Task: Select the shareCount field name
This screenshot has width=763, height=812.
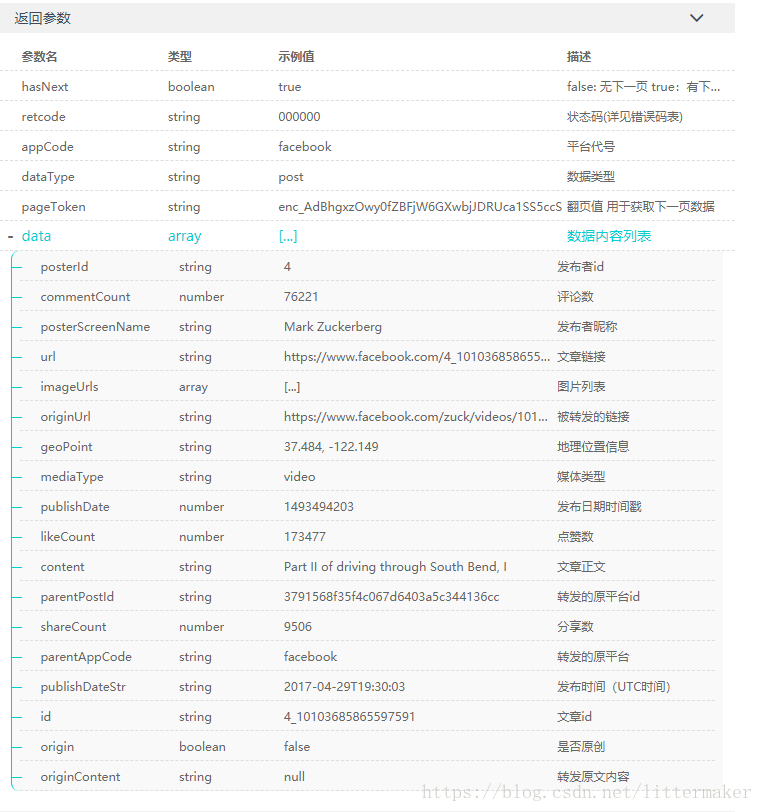Action: [x=74, y=627]
